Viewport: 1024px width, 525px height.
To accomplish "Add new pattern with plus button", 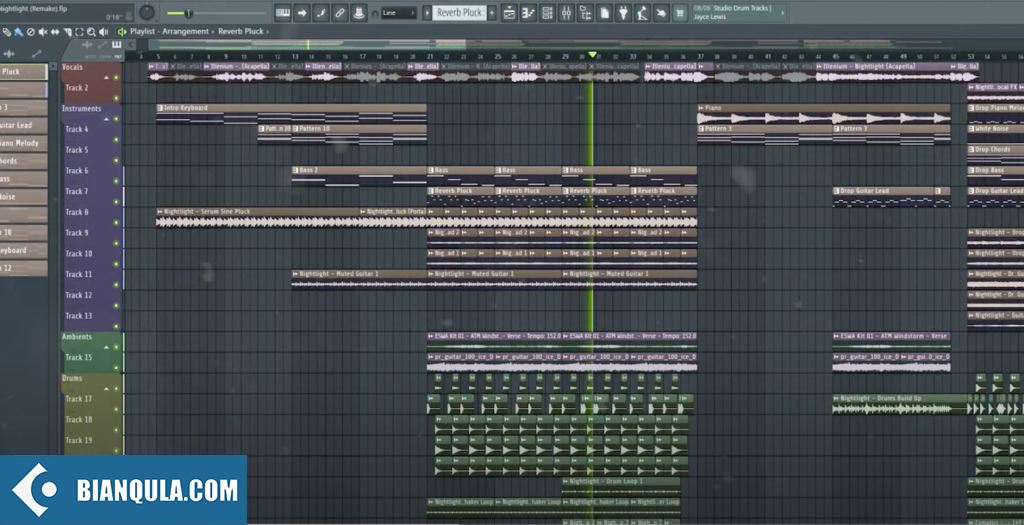I will 492,12.
